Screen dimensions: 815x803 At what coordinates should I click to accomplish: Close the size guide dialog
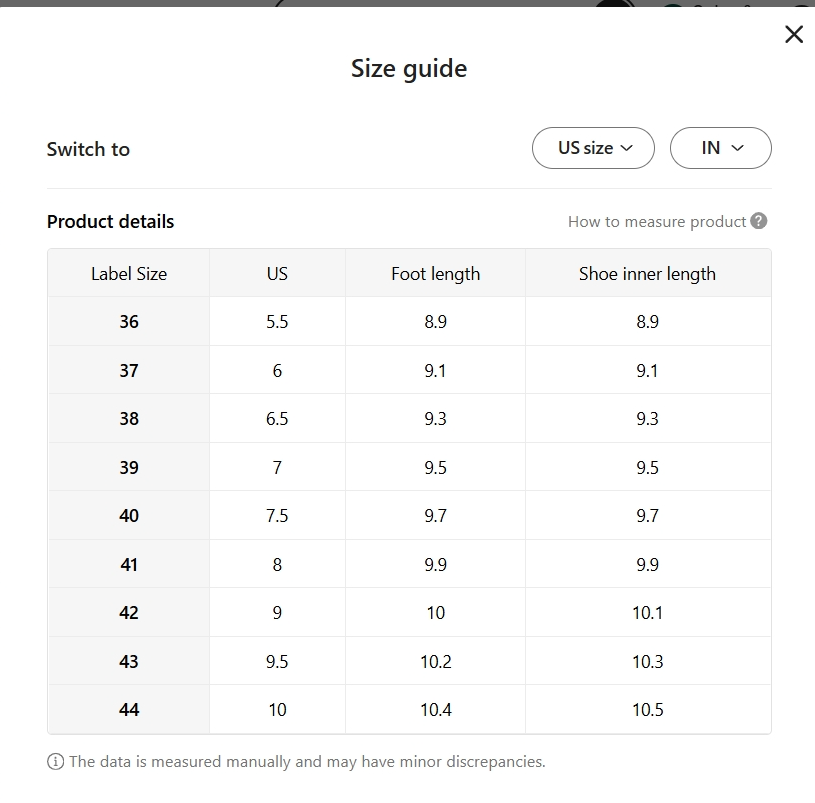[x=794, y=35]
